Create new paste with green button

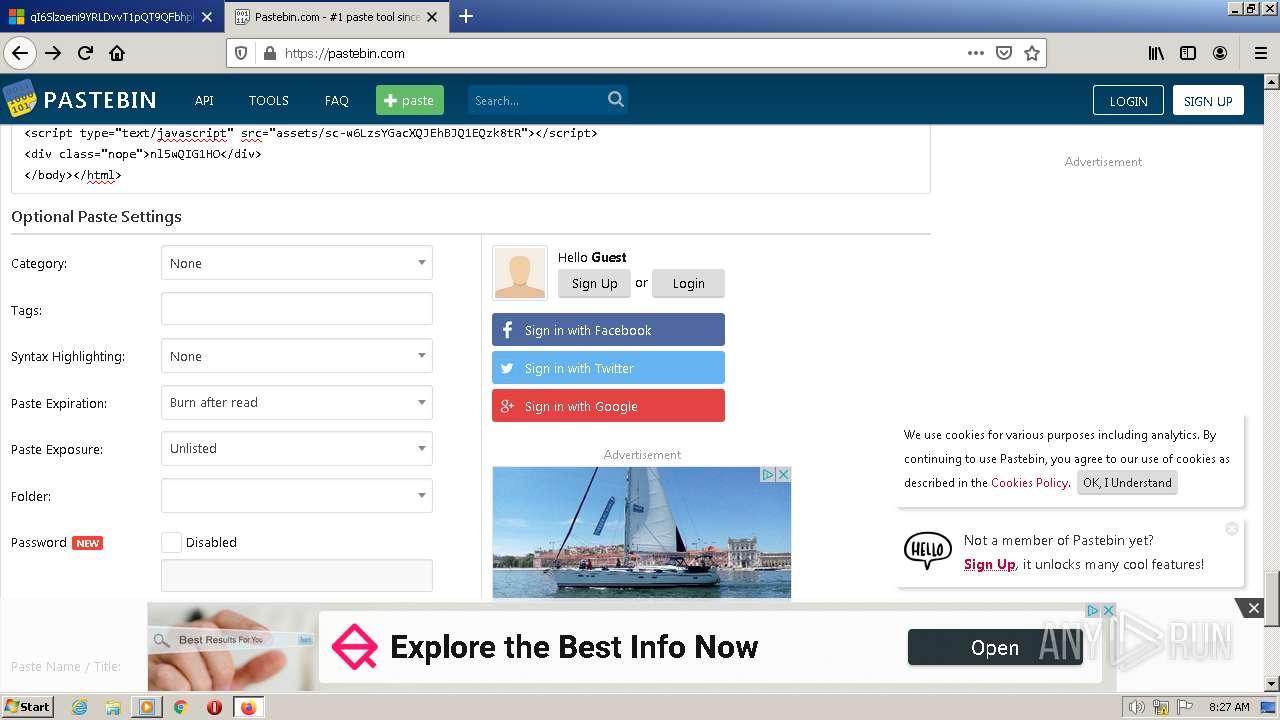coord(409,100)
